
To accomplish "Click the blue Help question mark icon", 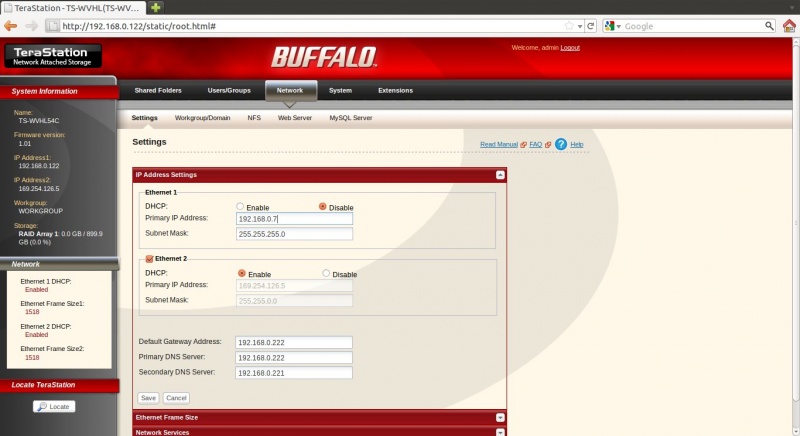I will pyautogui.click(x=561, y=144).
